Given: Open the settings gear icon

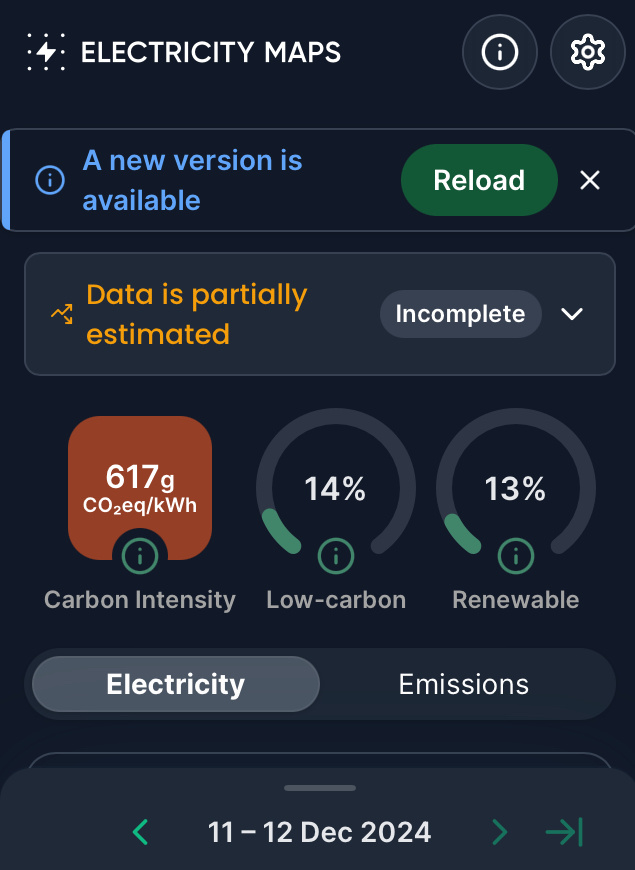Looking at the screenshot, I should pyautogui.click(x=588, y=52).
